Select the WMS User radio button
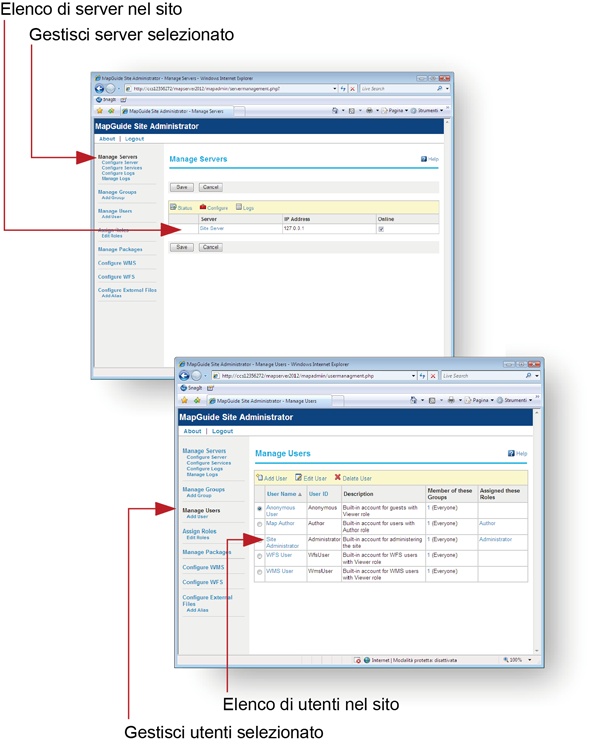600x744 pixels. (x=259, y=572)
